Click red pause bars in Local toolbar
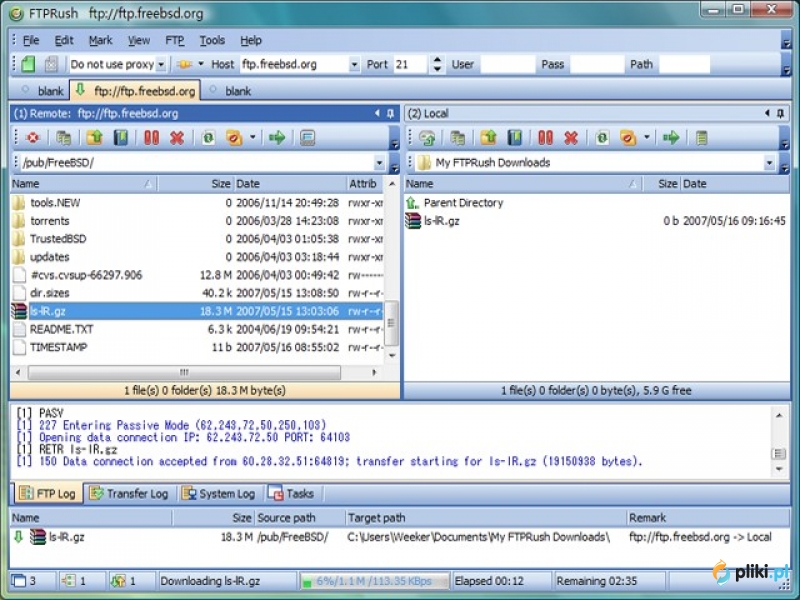Image resolution: width=800 pixels, height=600 pixels. coord(545,138)
